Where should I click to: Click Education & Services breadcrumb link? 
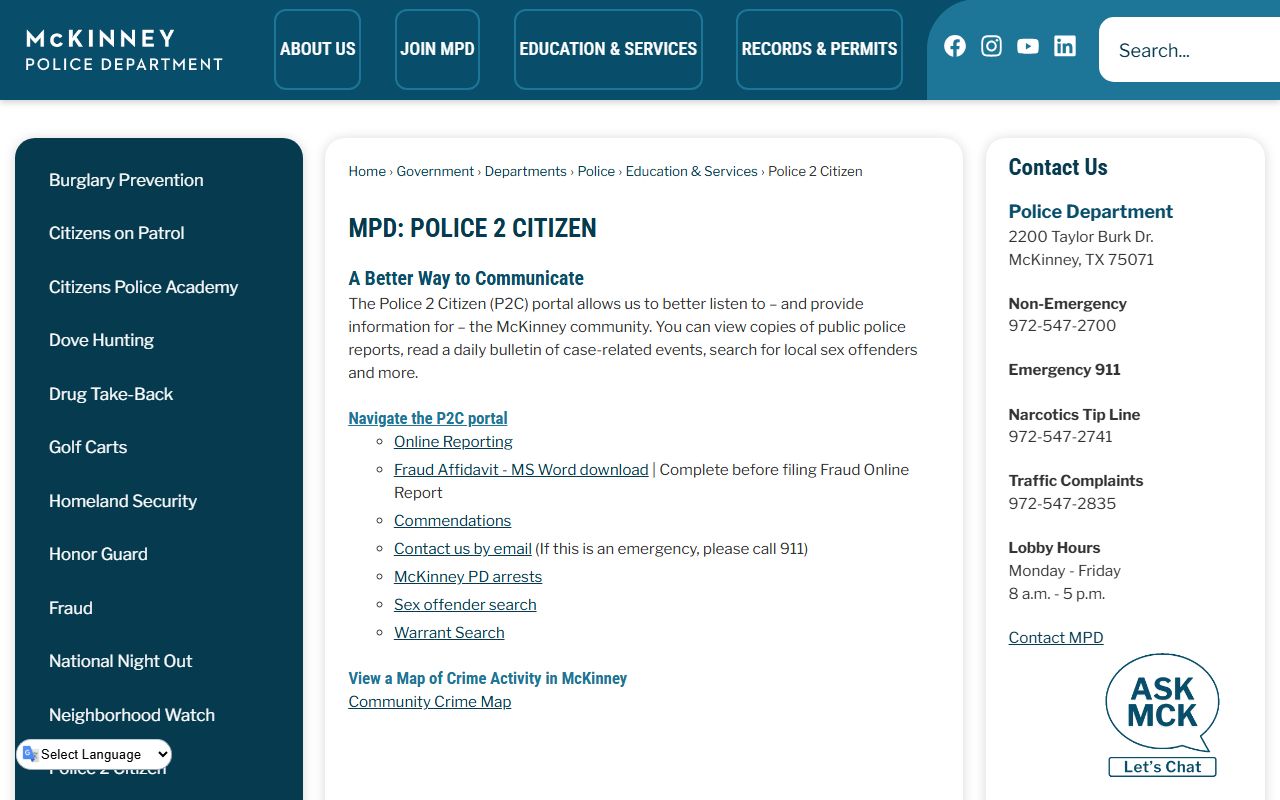coord(692,171)
